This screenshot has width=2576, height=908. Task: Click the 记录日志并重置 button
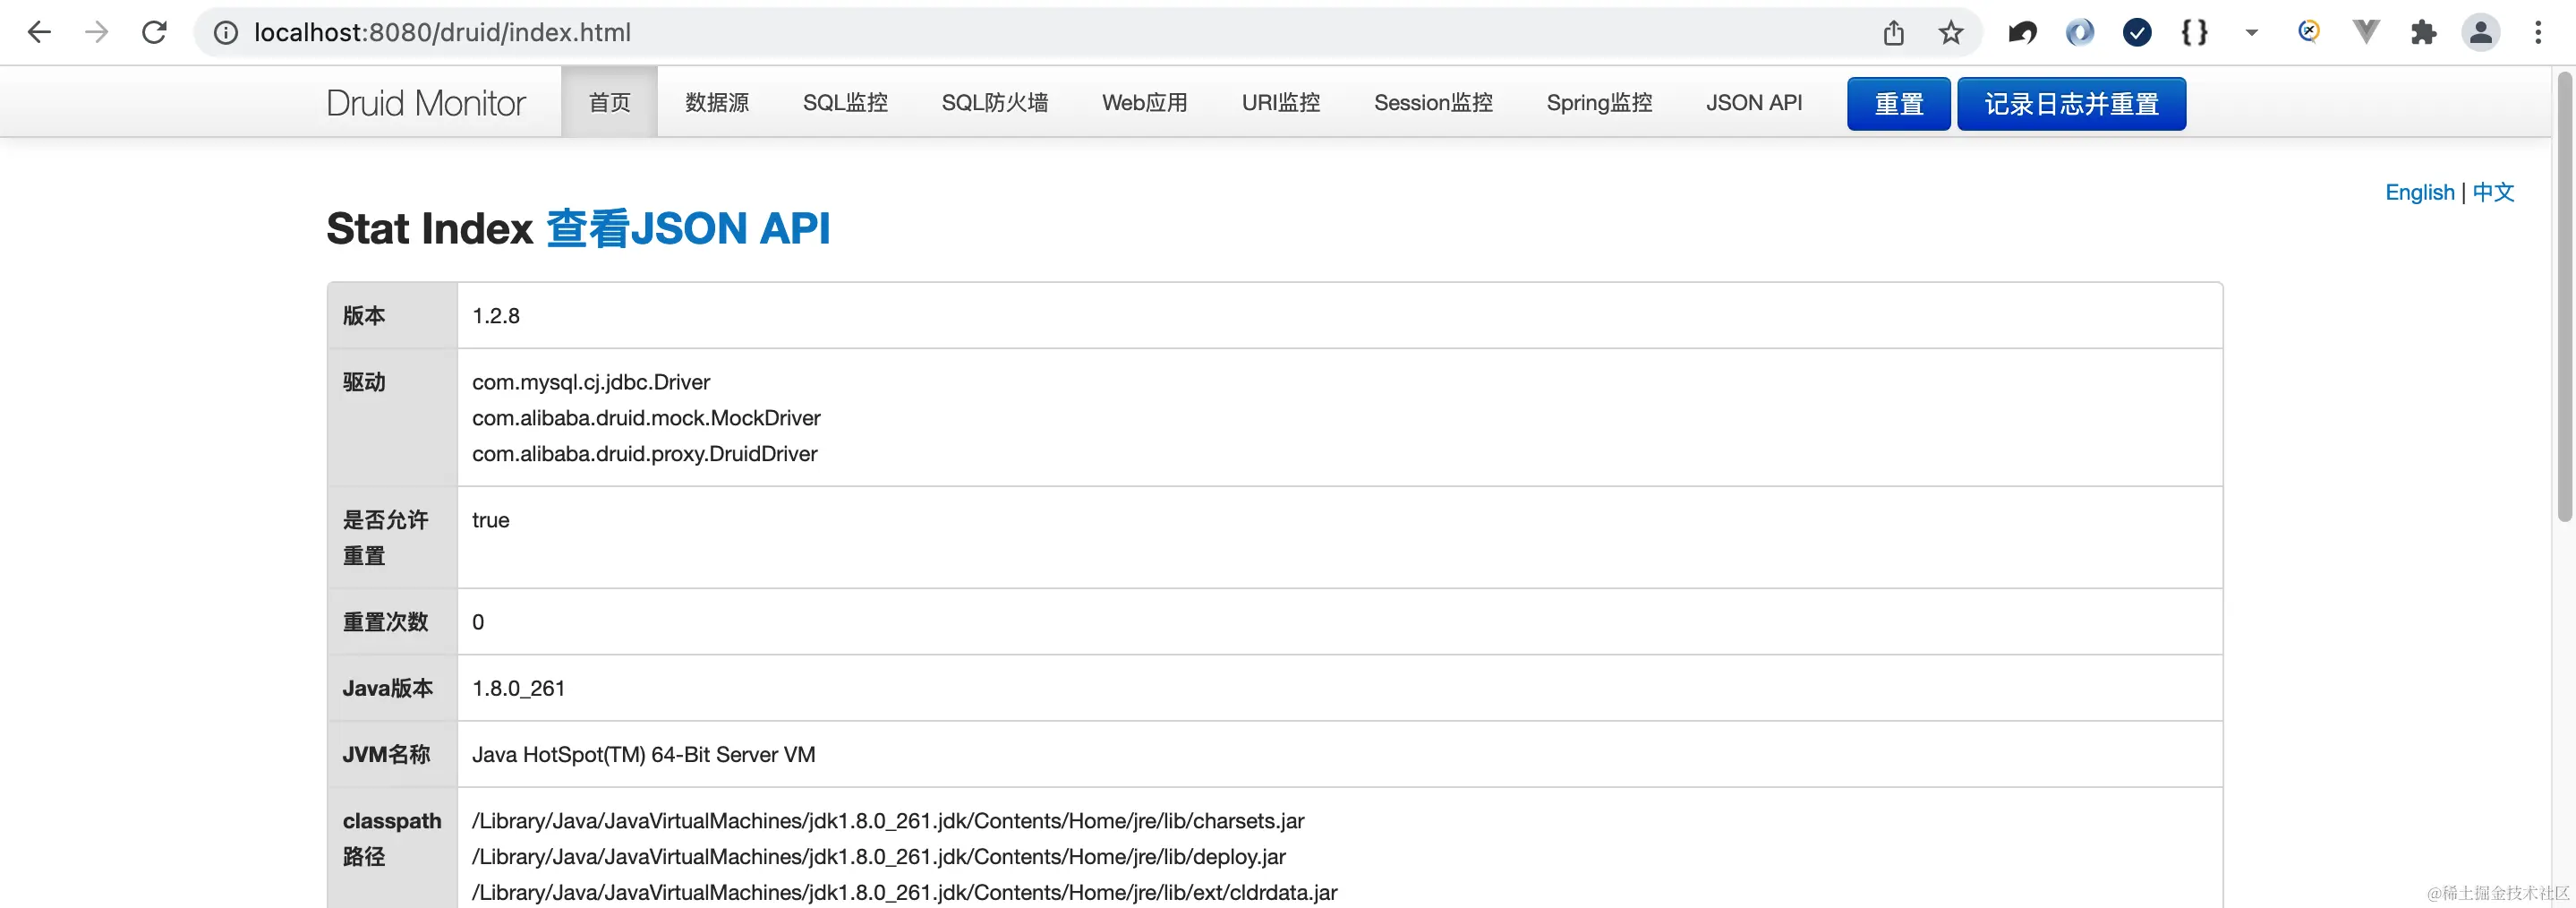pyautogui.click(x=2071, y=104)
